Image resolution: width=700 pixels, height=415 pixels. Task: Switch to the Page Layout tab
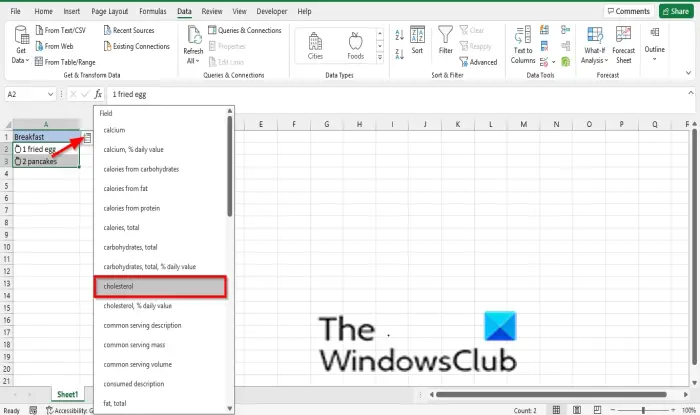tap(109, 11)
